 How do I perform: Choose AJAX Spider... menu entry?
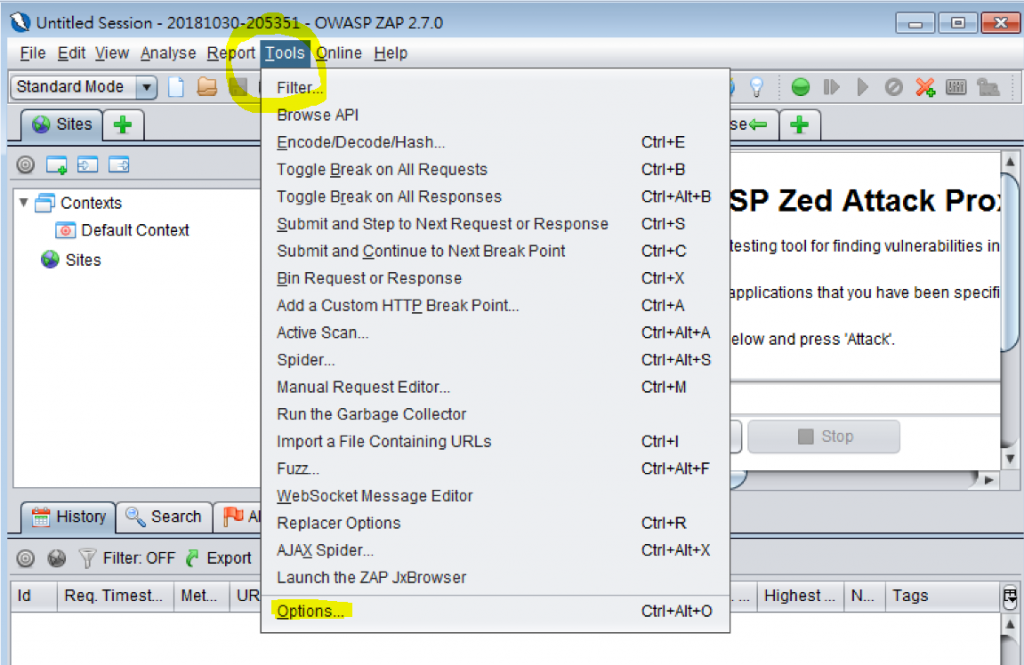495,551
